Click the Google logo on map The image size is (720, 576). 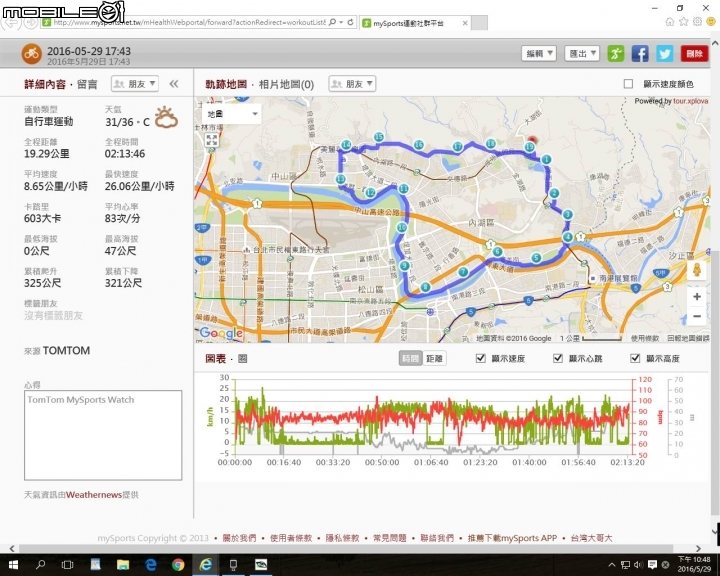(221, 333)
